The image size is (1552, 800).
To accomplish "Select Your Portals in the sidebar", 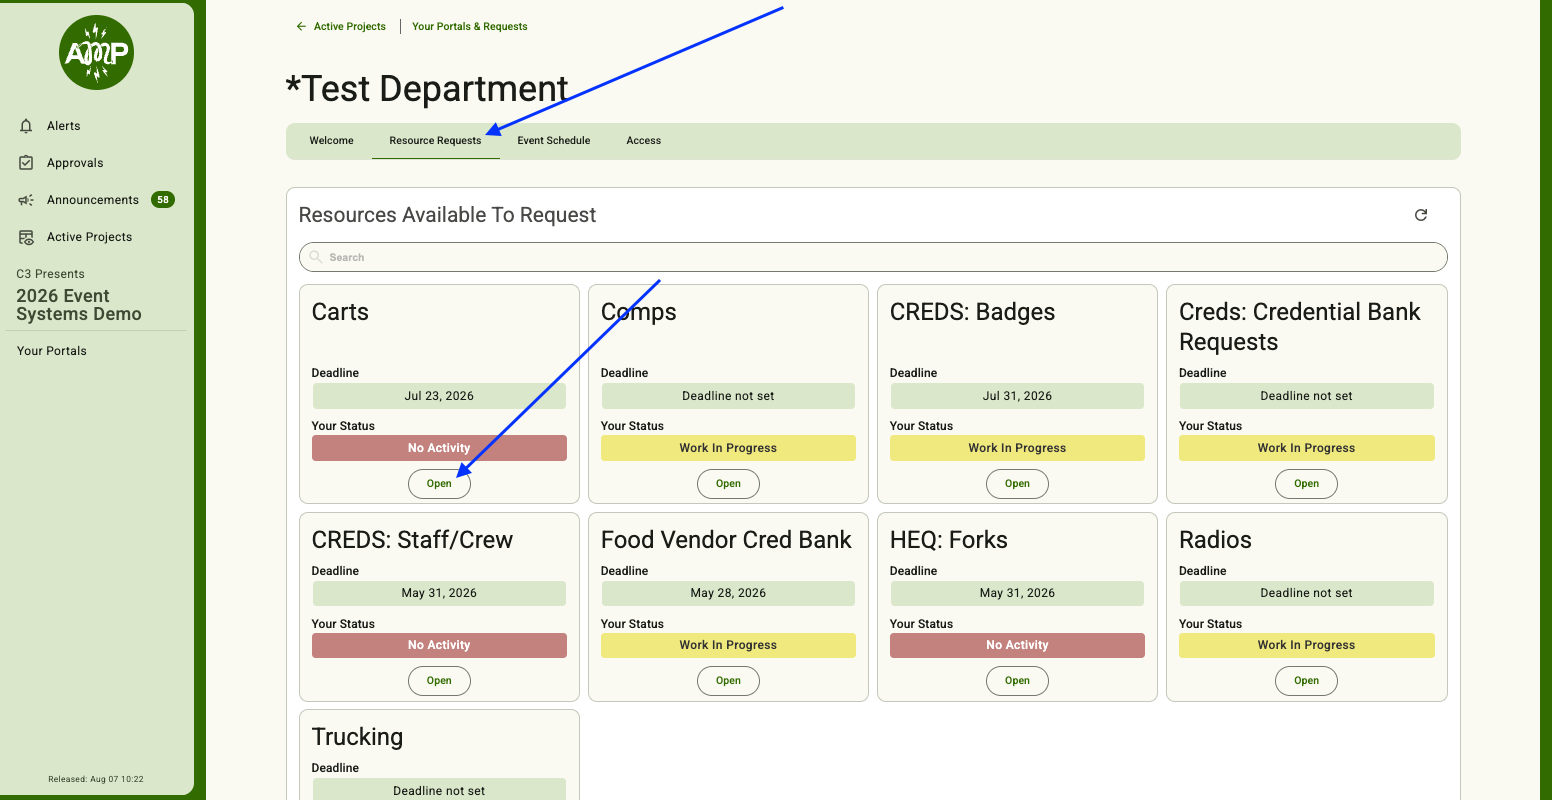I will pos(52,351).
